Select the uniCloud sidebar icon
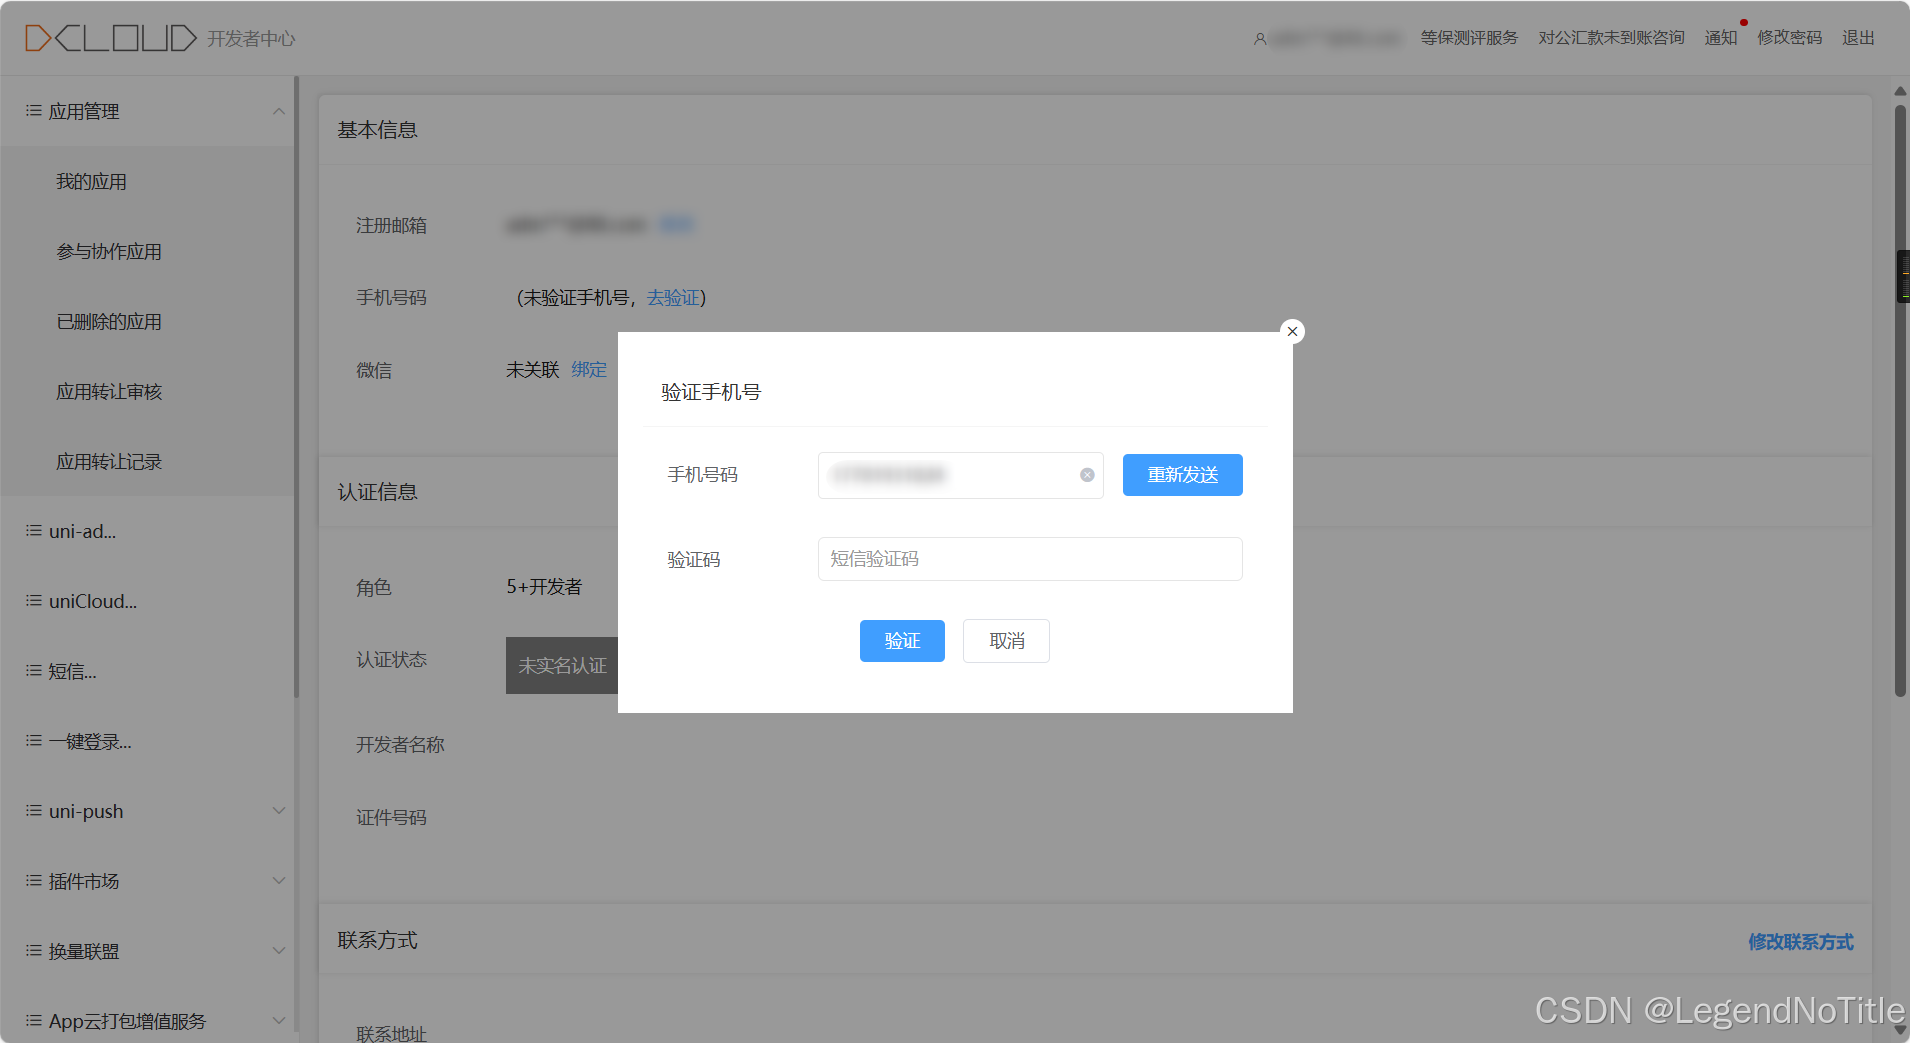The height and width of the screenshot is (1043, 1910). (x=31, y=600)
